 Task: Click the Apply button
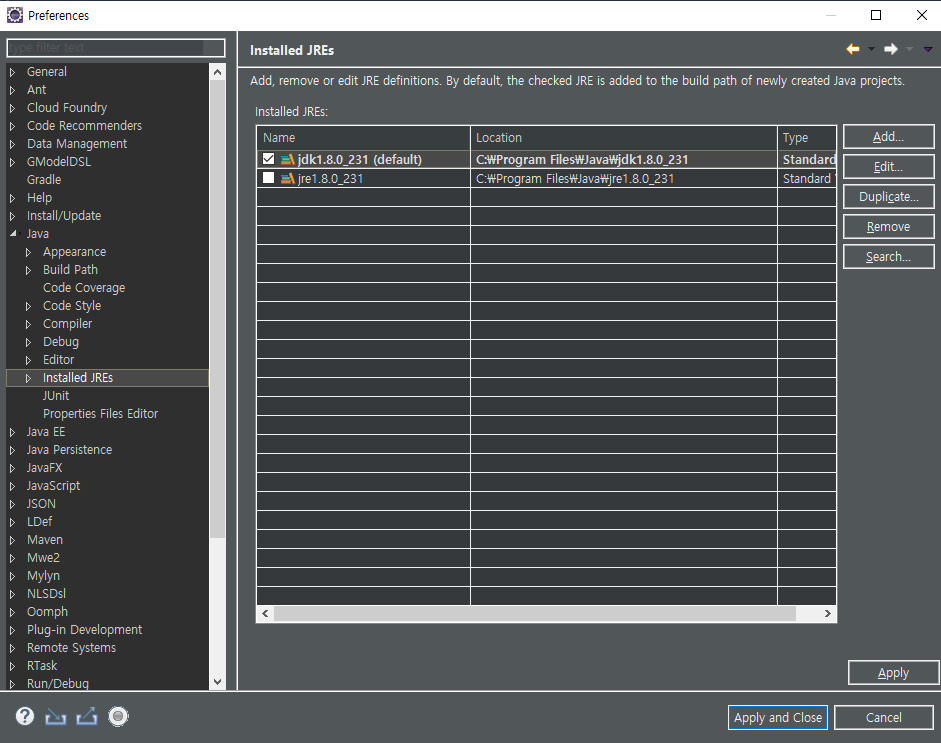(893, 672)
